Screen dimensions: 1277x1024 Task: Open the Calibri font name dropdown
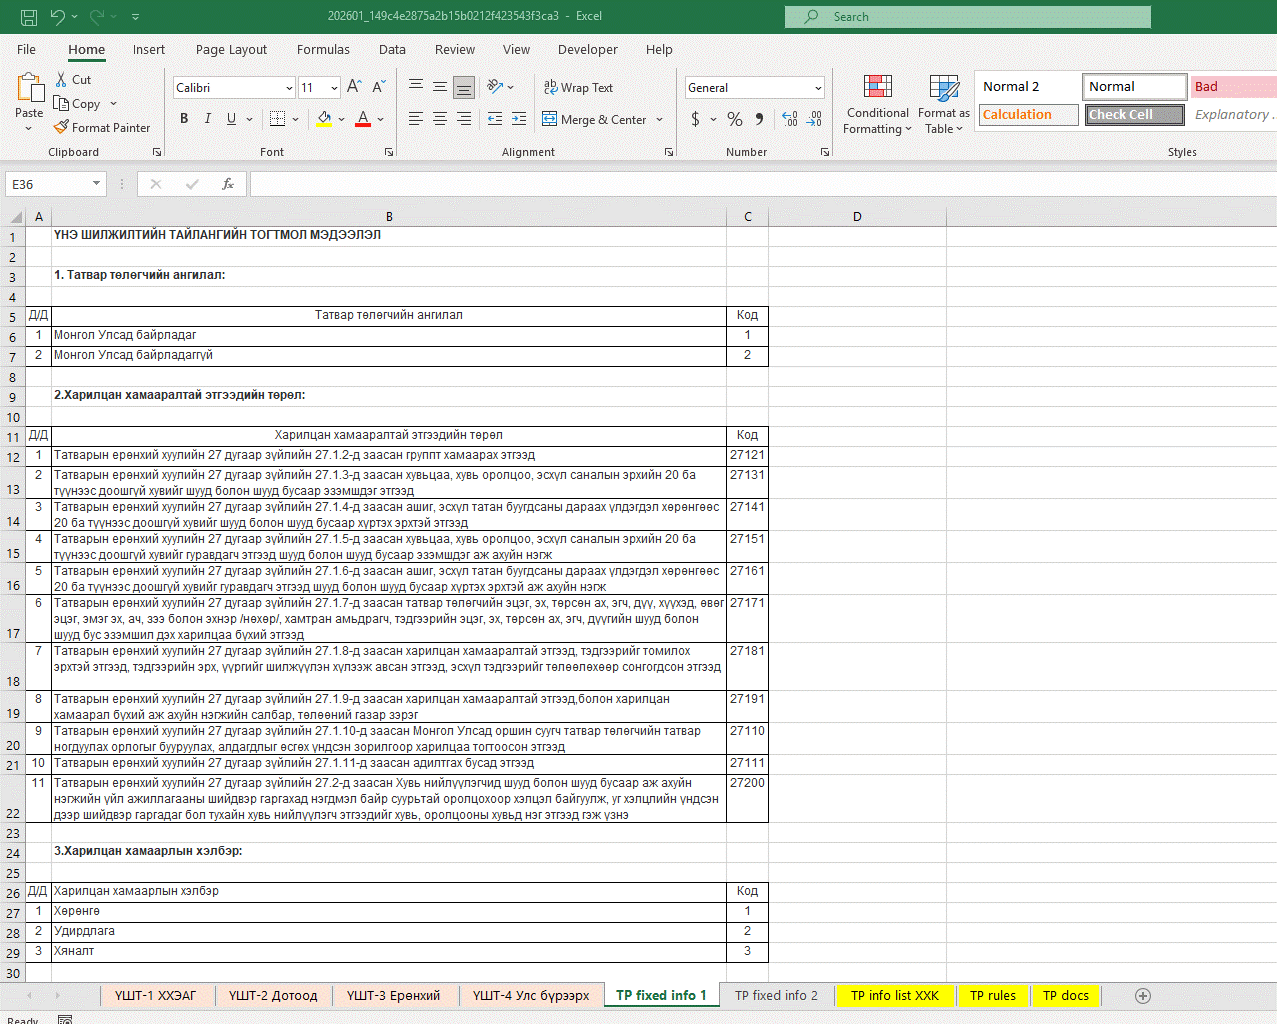[x=289, y=88]
